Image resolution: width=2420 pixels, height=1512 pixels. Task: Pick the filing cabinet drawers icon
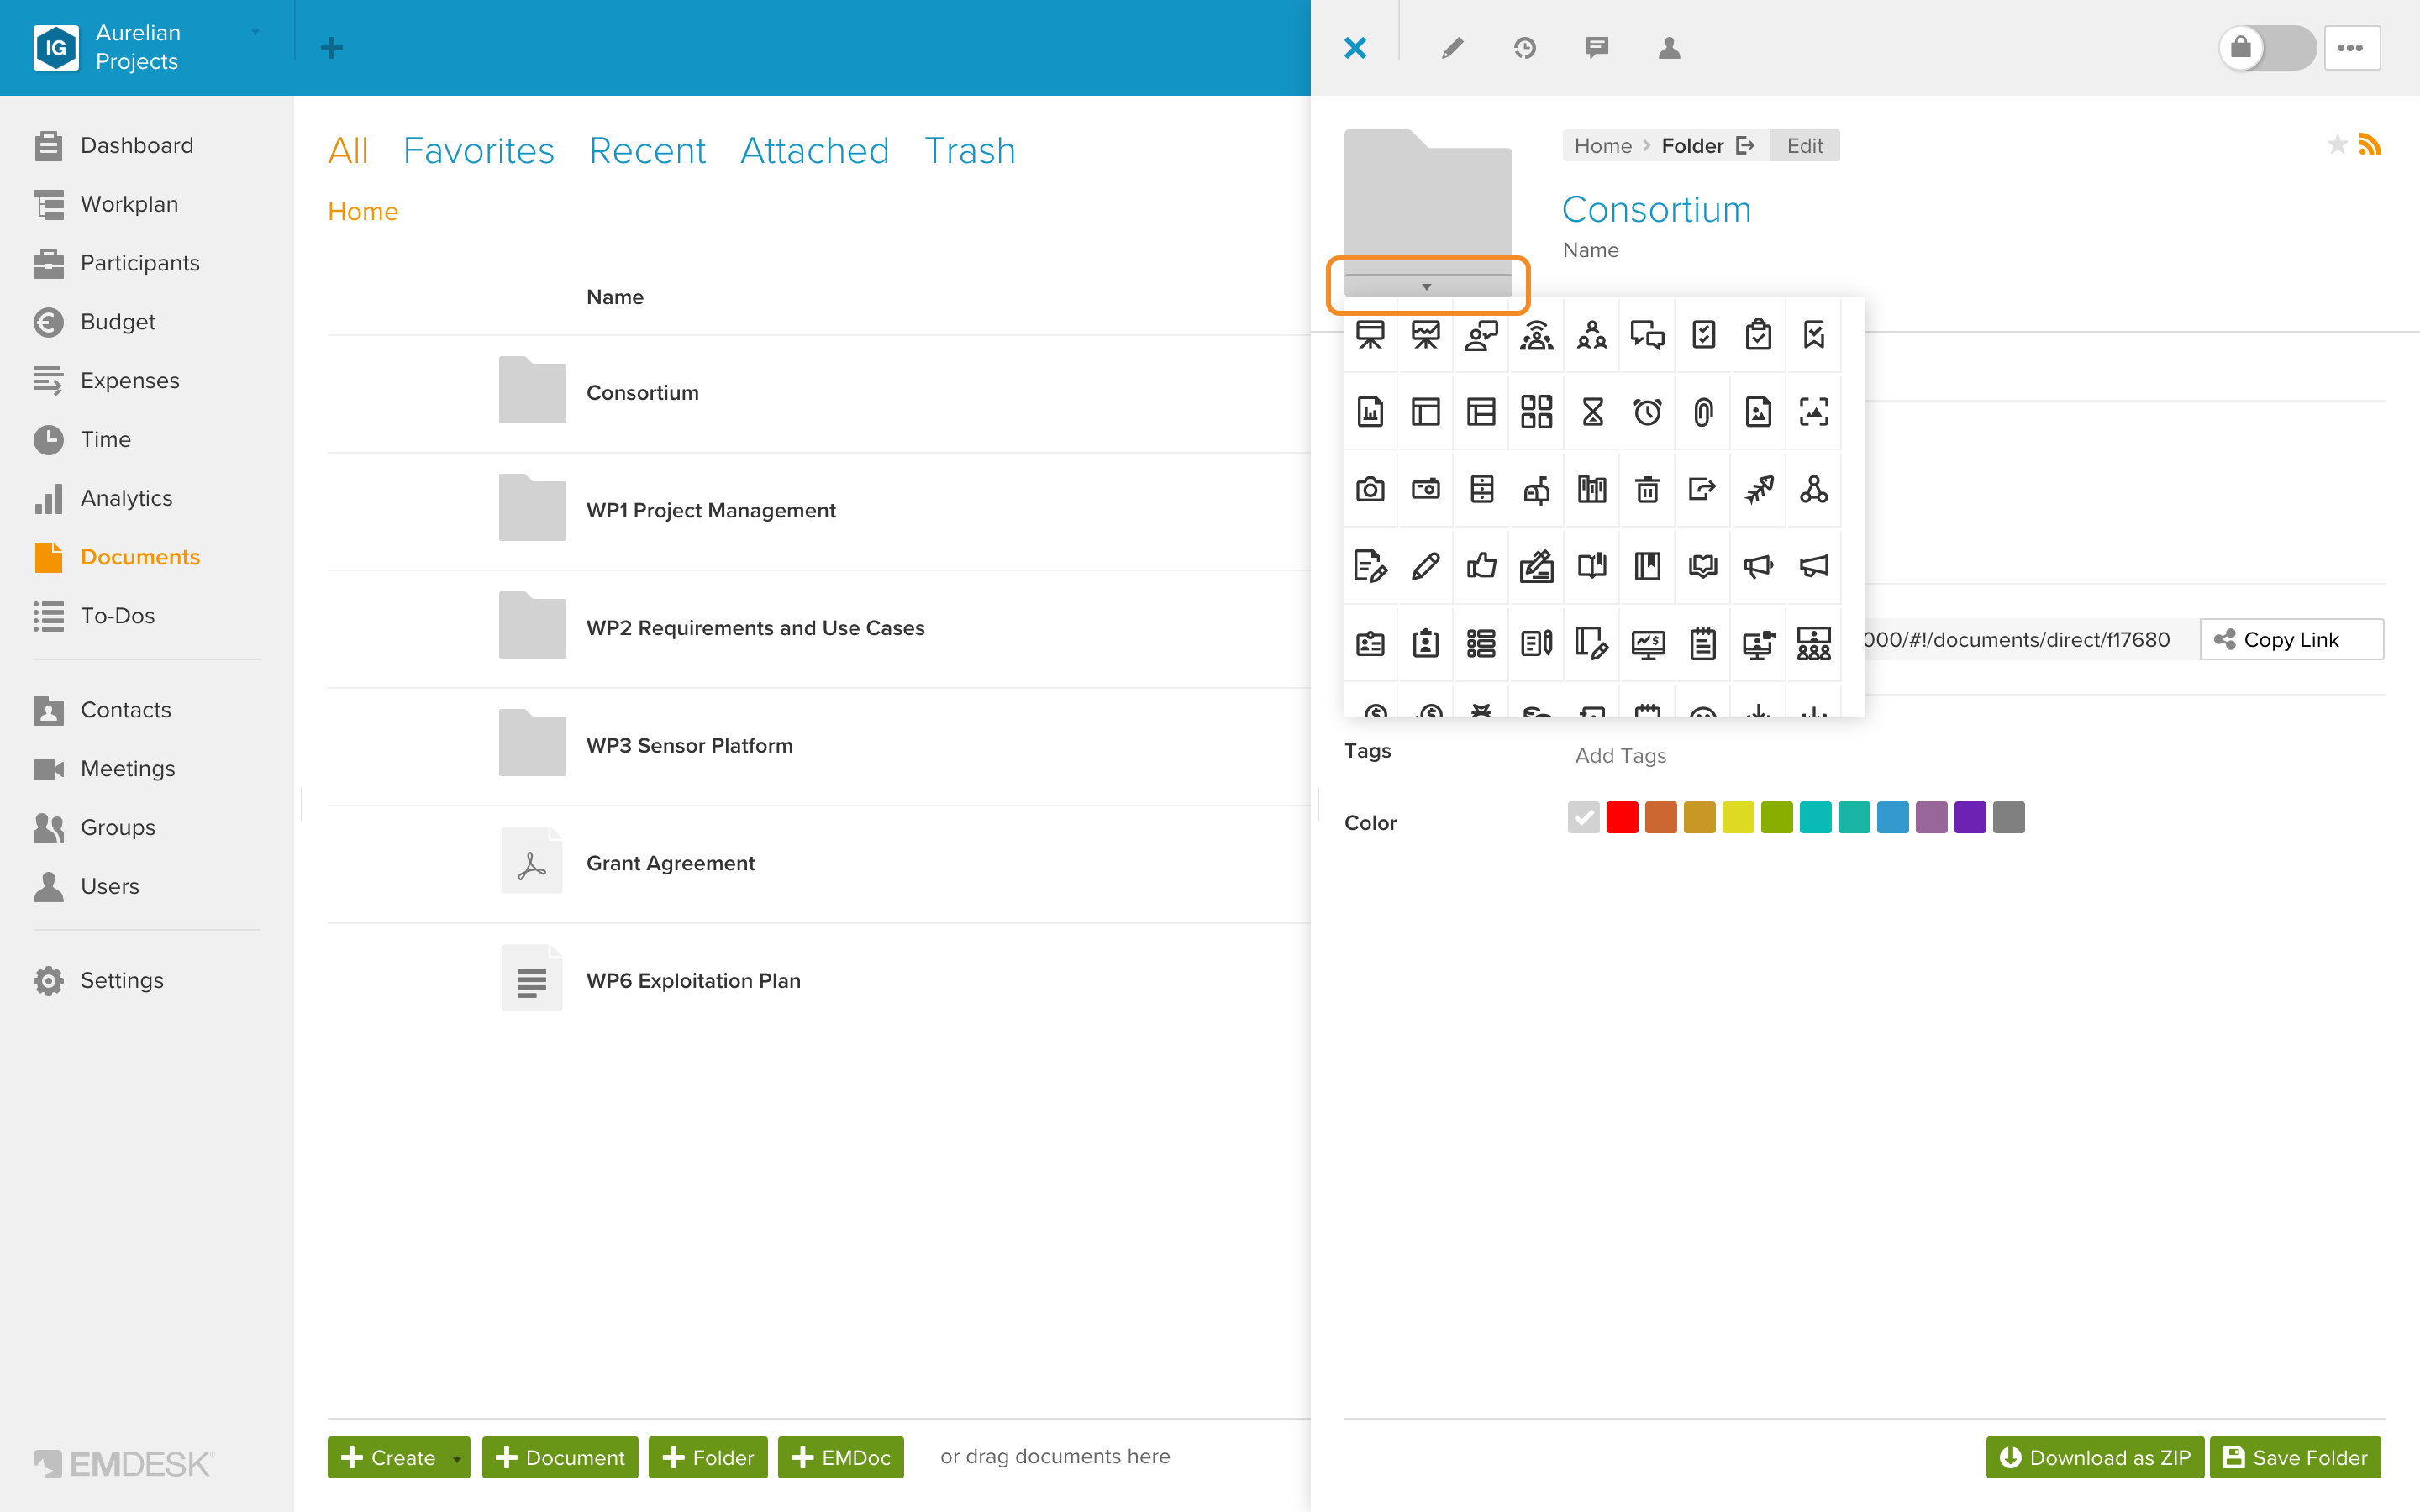pyautogui.click(x=1481, y=489)
